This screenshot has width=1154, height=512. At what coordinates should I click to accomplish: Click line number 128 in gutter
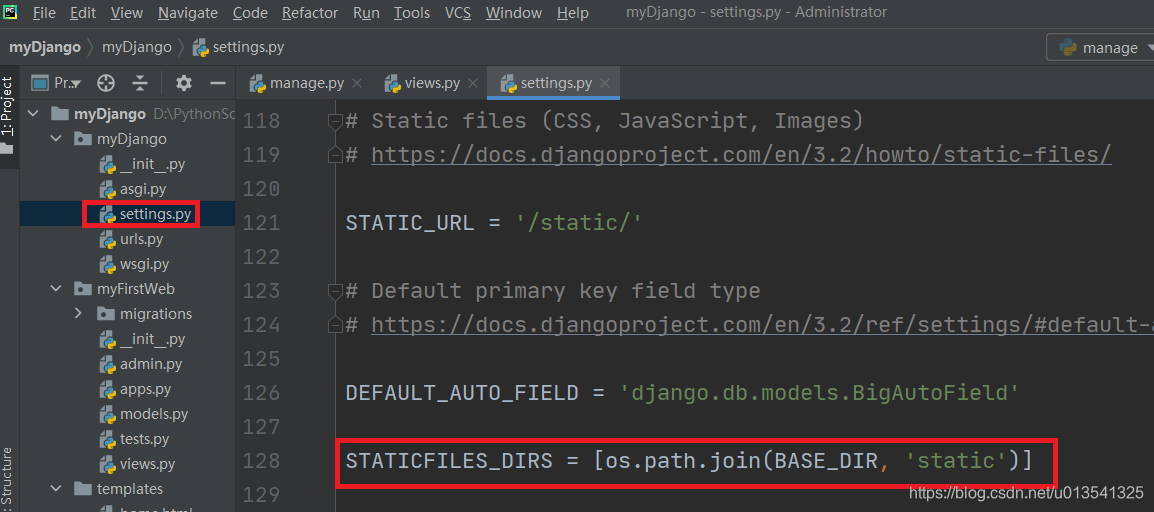261,461
